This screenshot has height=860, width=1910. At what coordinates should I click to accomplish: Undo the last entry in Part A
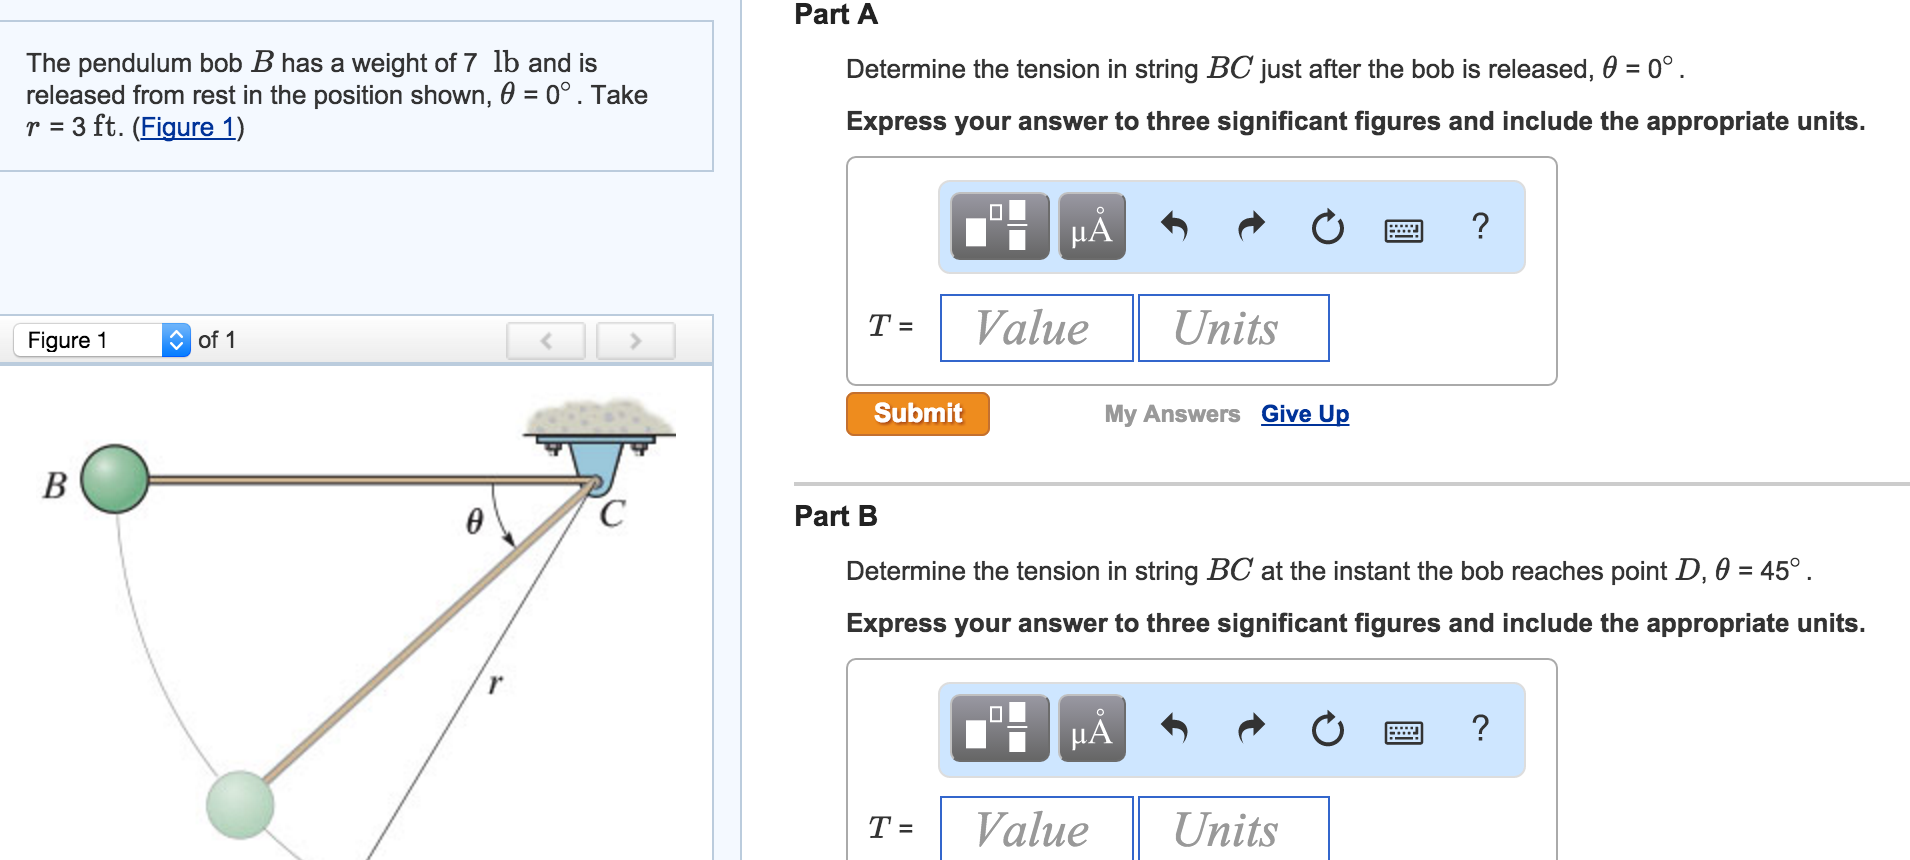pyautogui.click(x=1175, y=226)
